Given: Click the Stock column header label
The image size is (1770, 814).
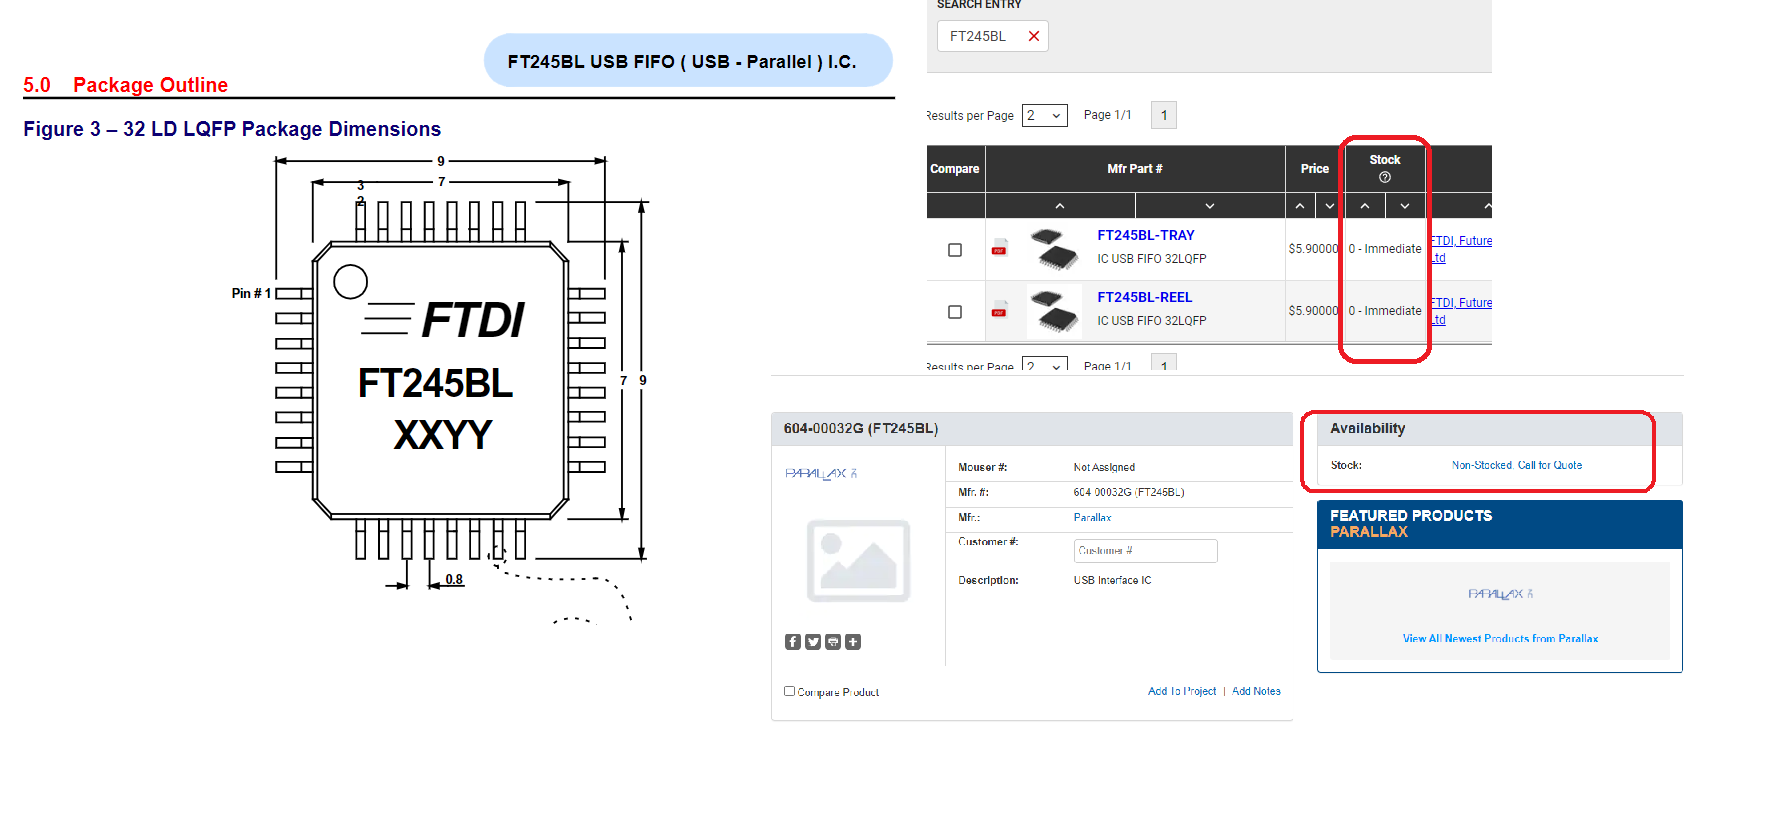Looking at the screenshot, I should pyautogui.click(x=1385, y=160).
